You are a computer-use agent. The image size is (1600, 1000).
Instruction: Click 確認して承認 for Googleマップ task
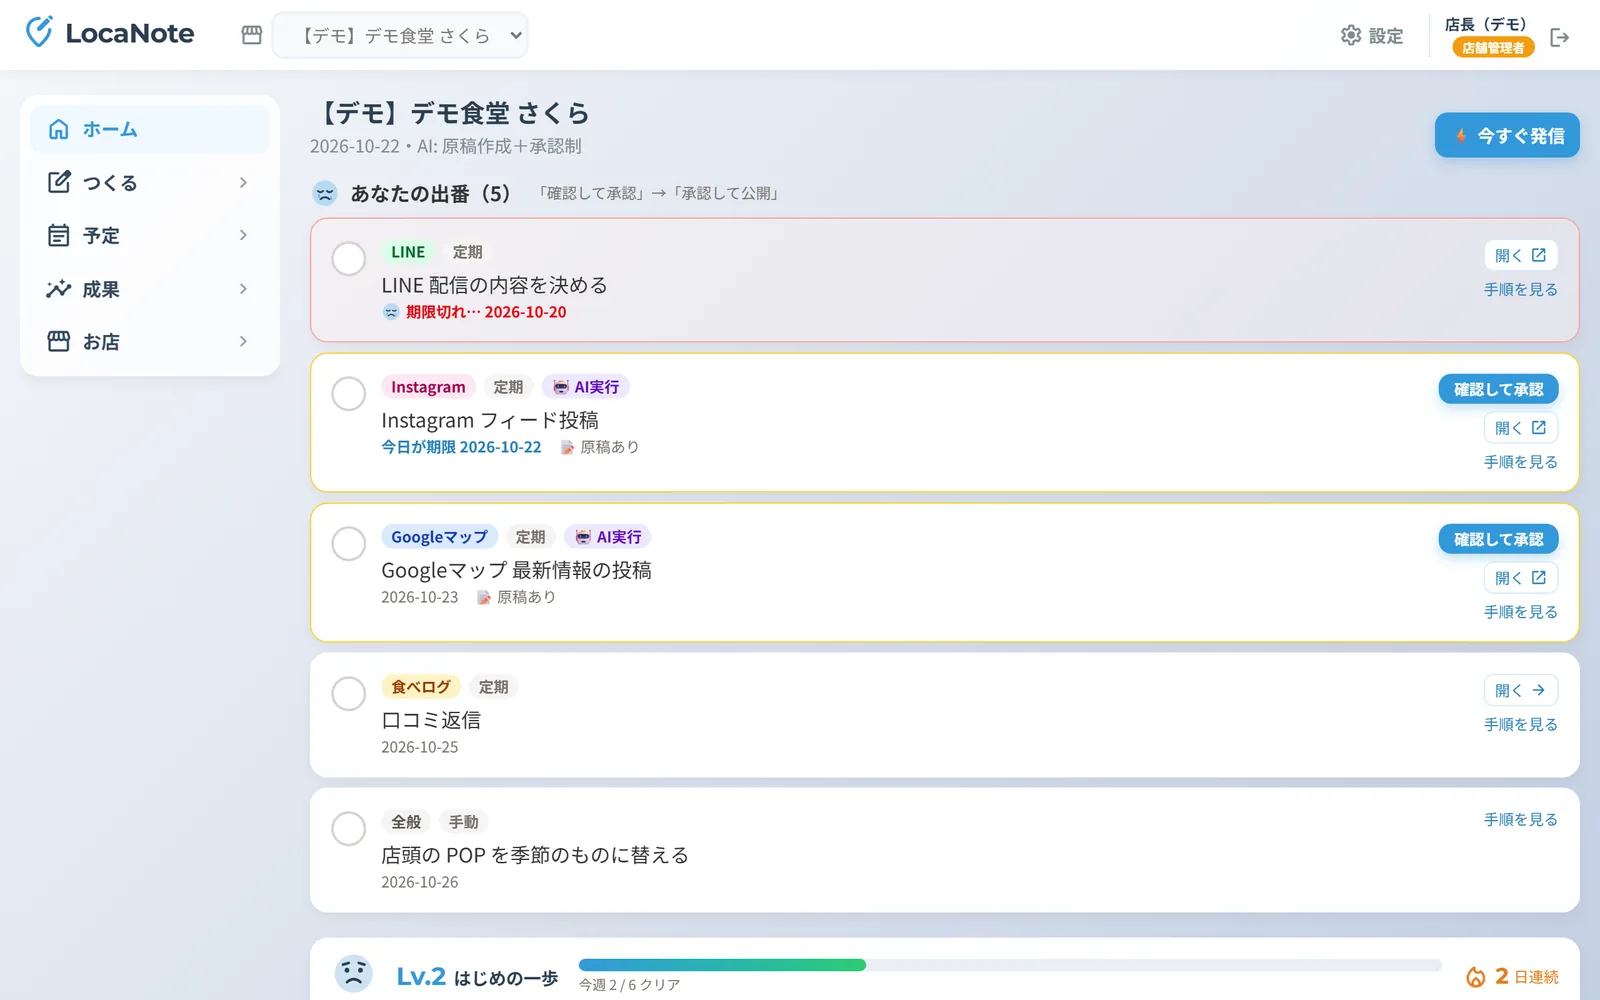click(x=1498, y=539)
